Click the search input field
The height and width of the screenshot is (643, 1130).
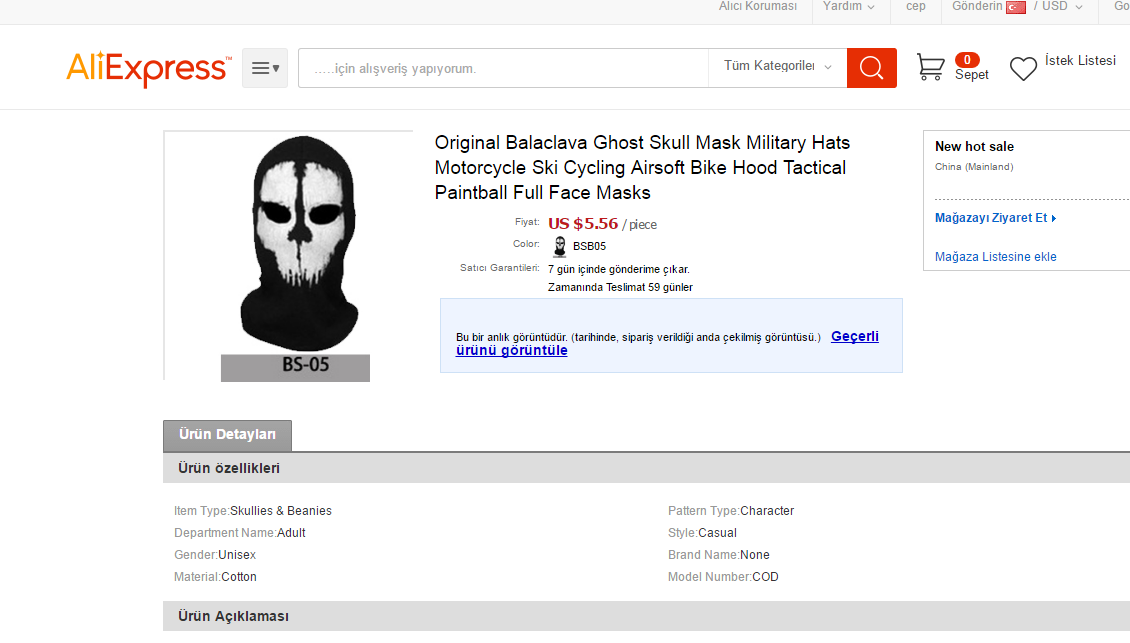click(x=504, y=68)
